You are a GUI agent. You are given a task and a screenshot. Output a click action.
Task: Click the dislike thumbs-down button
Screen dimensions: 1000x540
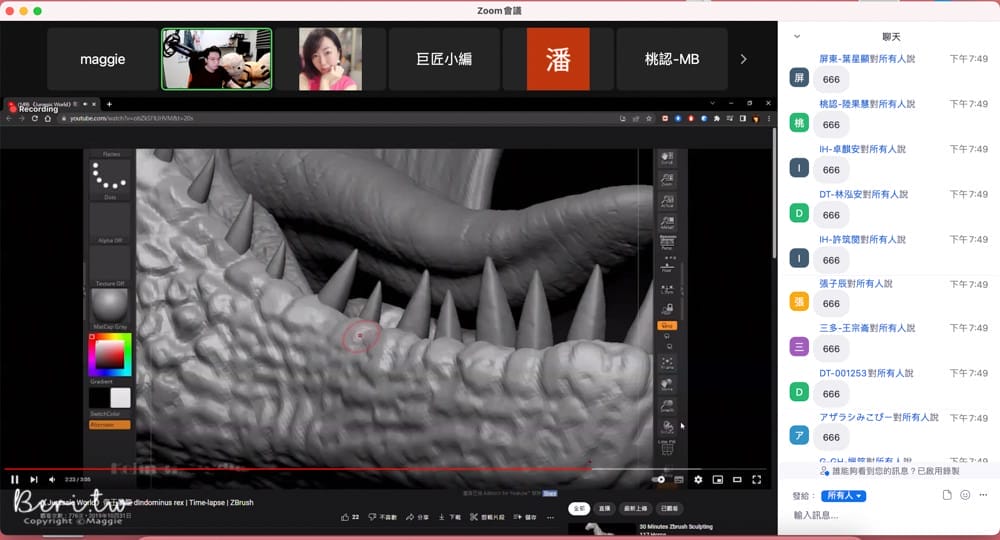pos(382,517)
